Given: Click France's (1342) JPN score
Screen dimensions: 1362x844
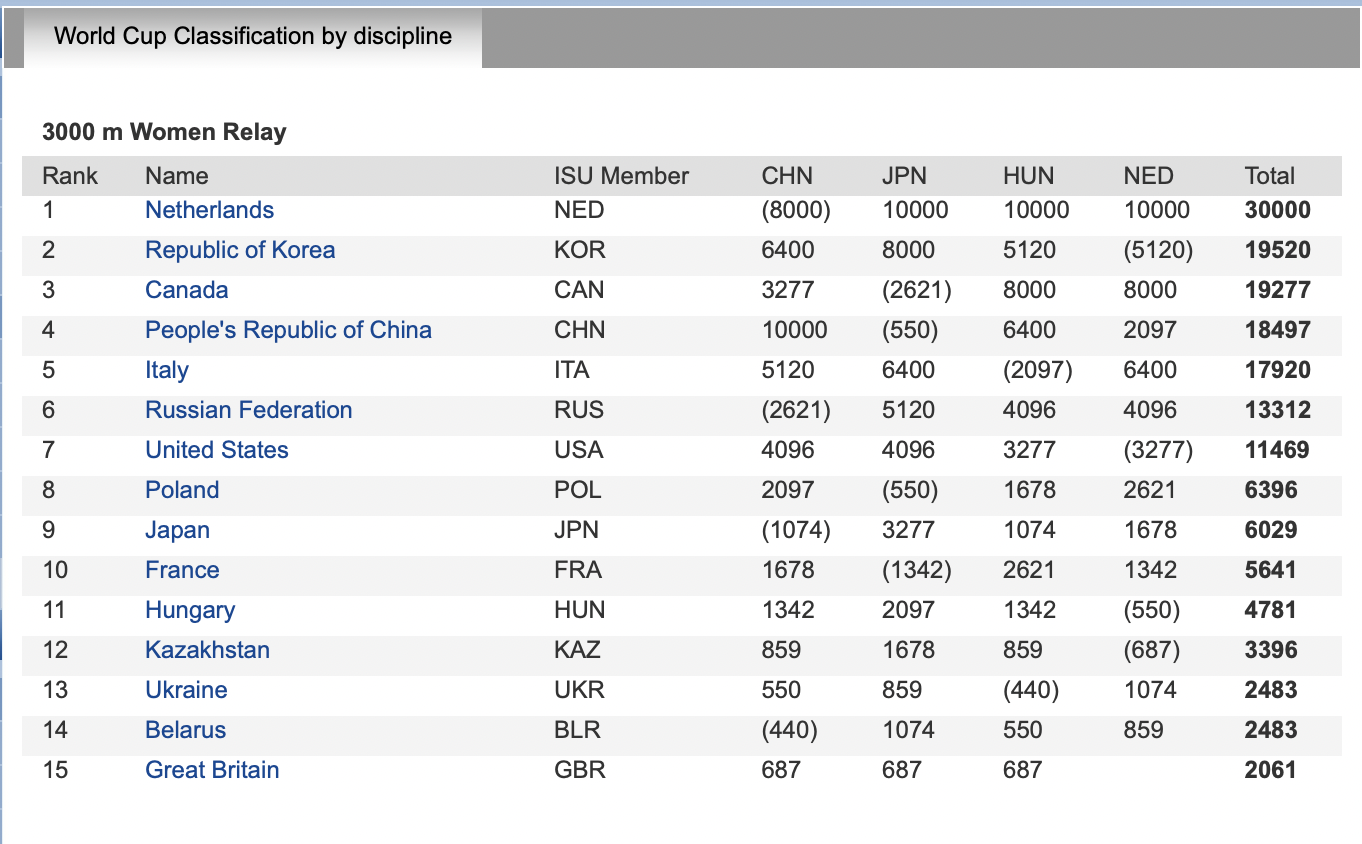Looking at the screenshot, I should click(916, 570).
